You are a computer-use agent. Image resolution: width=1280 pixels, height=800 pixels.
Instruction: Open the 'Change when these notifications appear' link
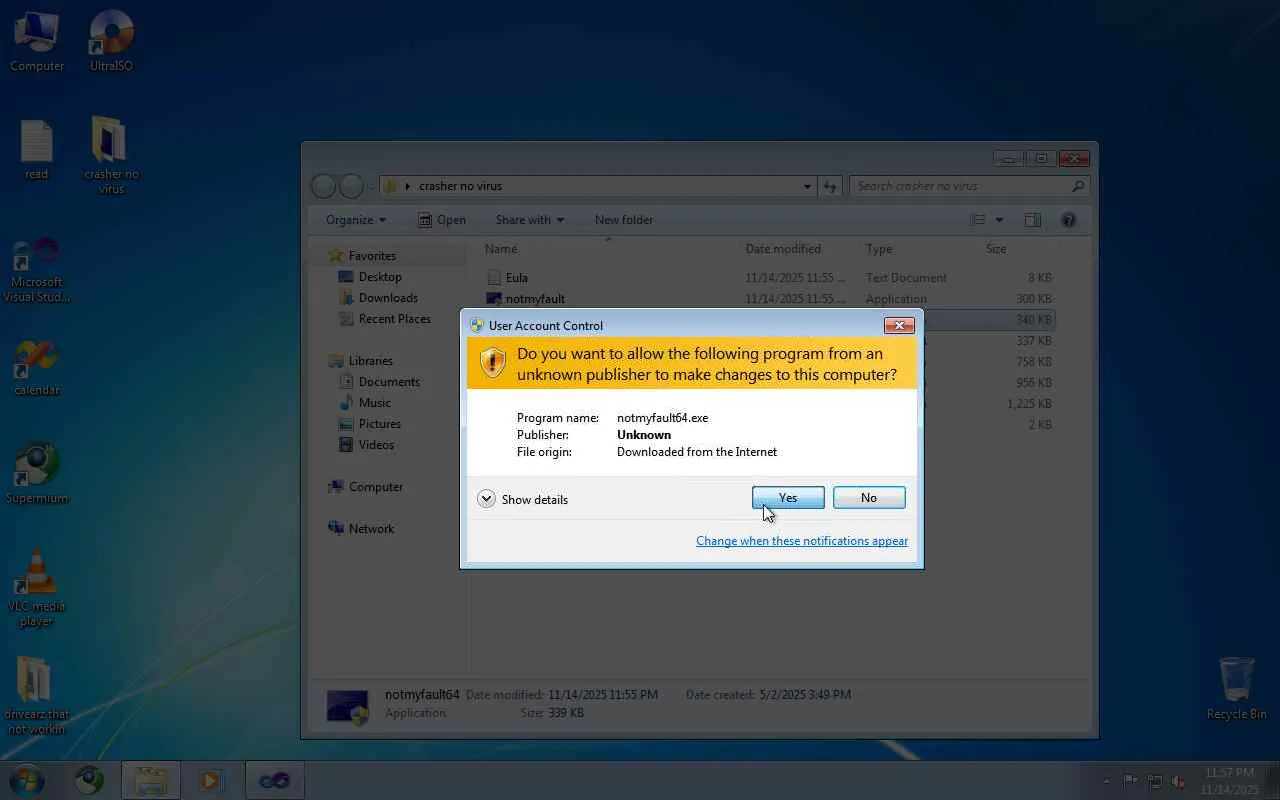coord(802,541)
